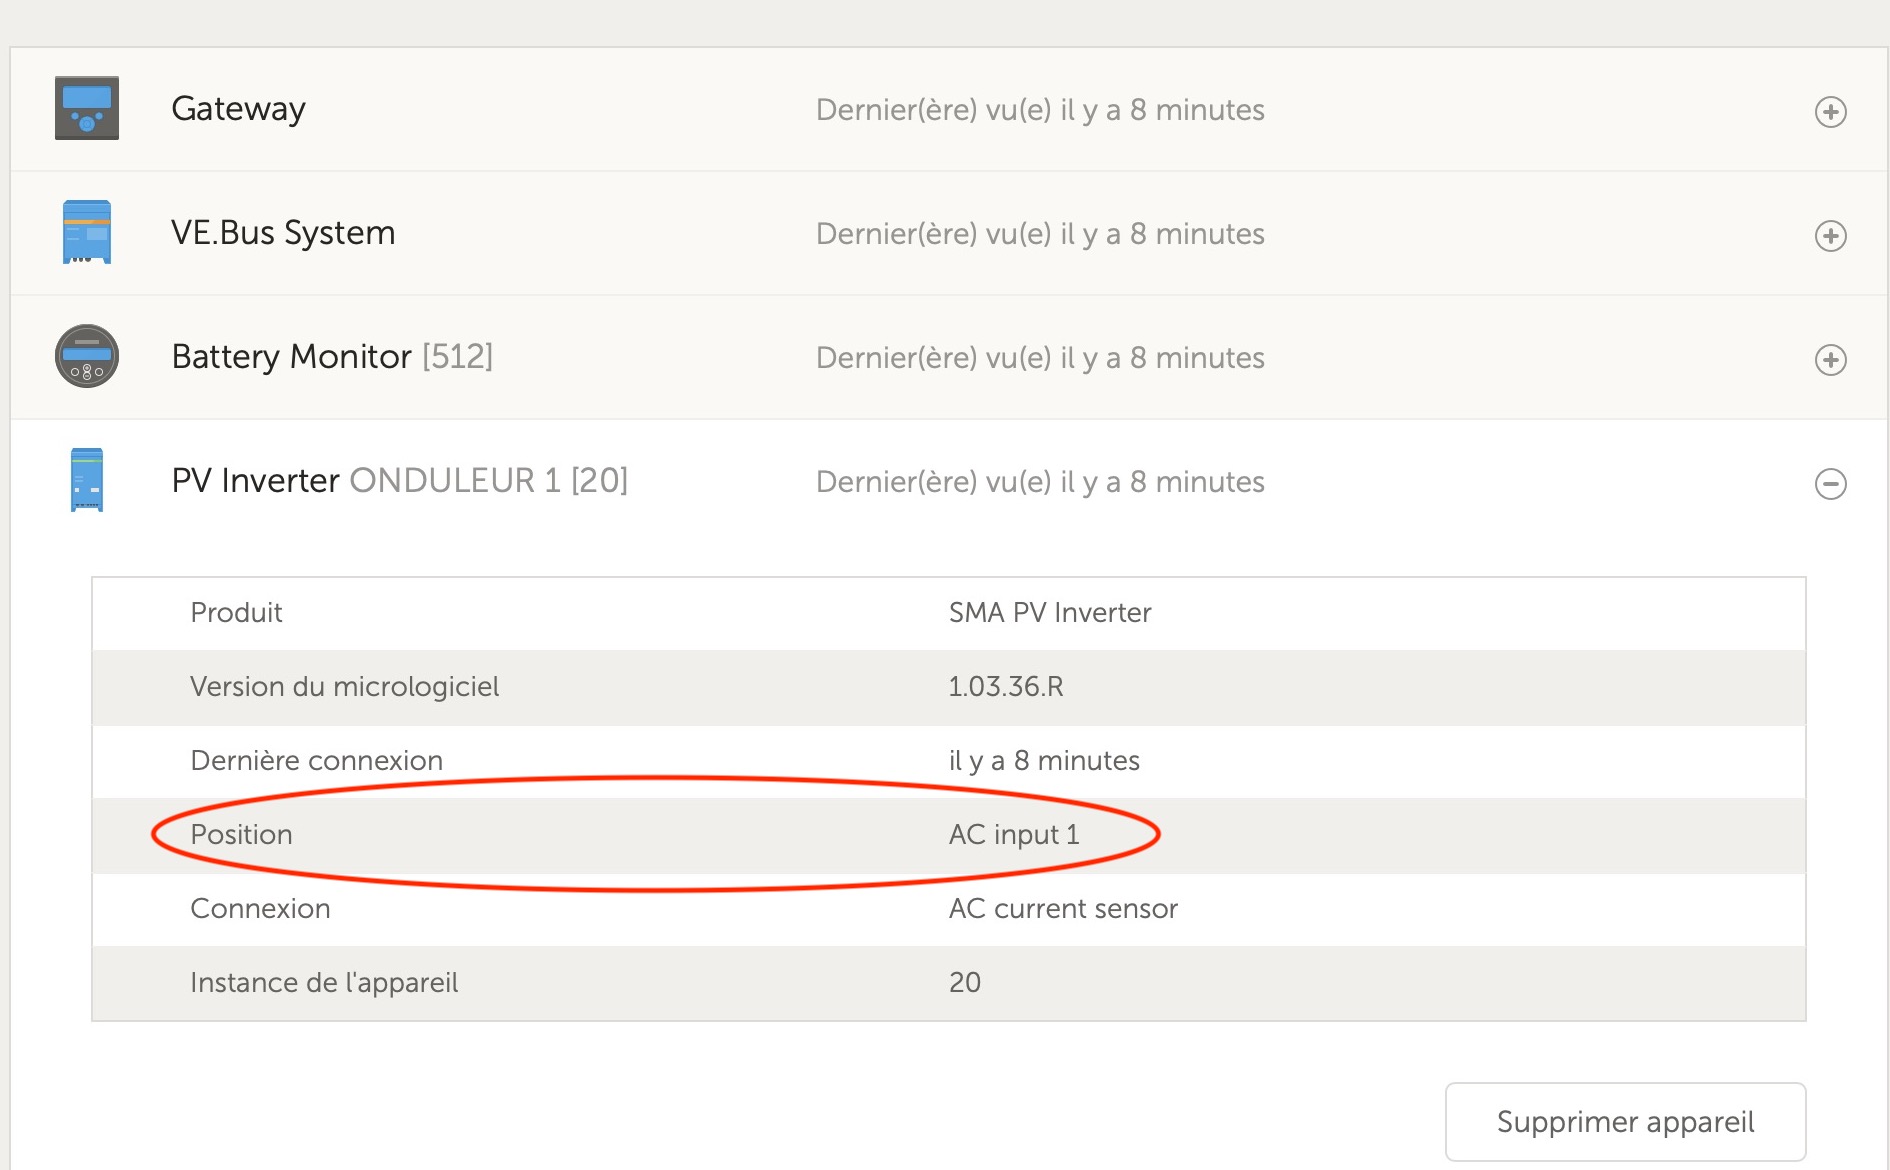
Task: Click the Connexion row label
Action: point(260,908)
